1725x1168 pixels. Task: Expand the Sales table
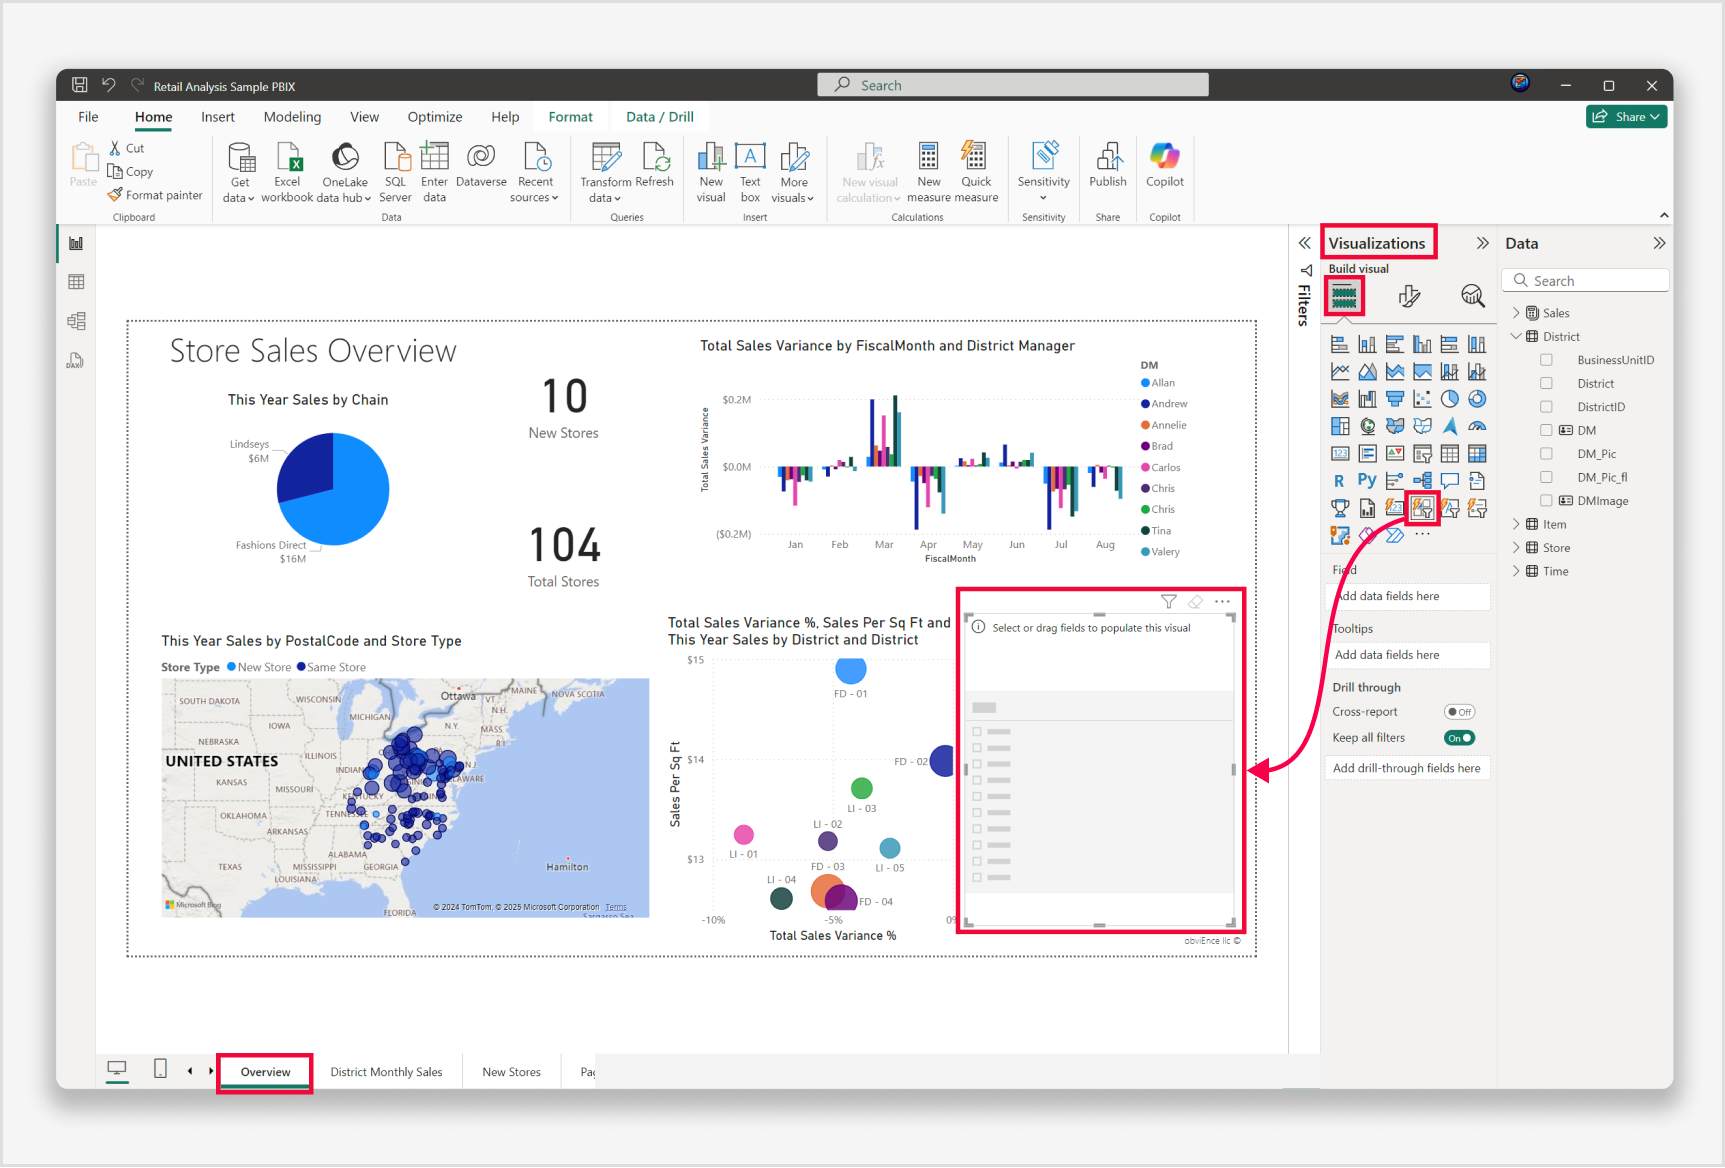click(x=1516, y=313)
